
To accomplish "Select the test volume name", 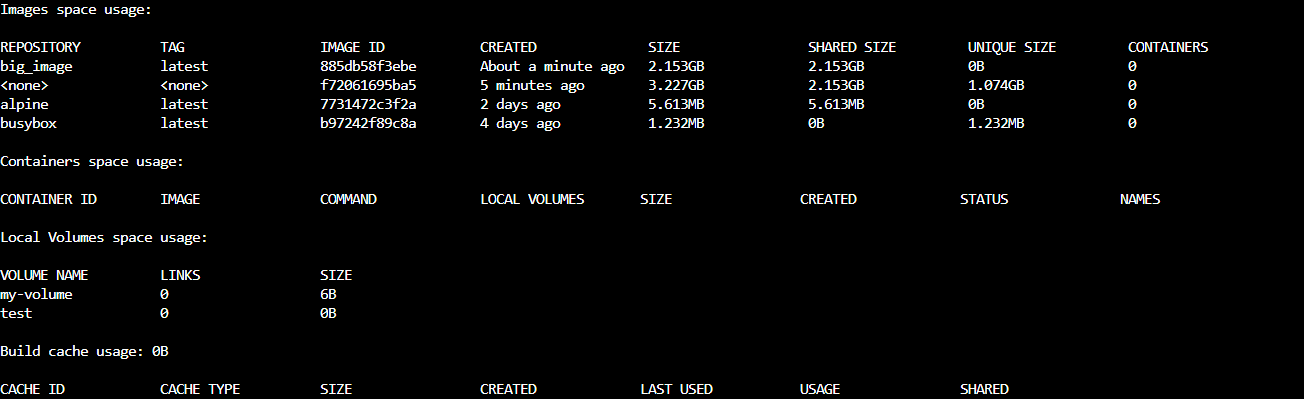I will click(x=16, y=313).
